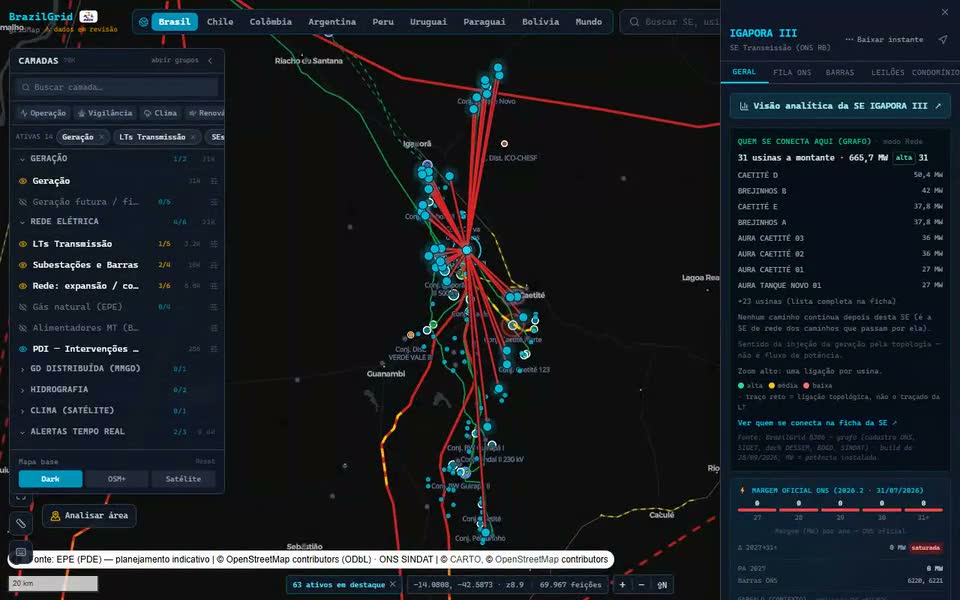Click Baixar instante option
Screen dimensions: 960x600
pos(883,39)
